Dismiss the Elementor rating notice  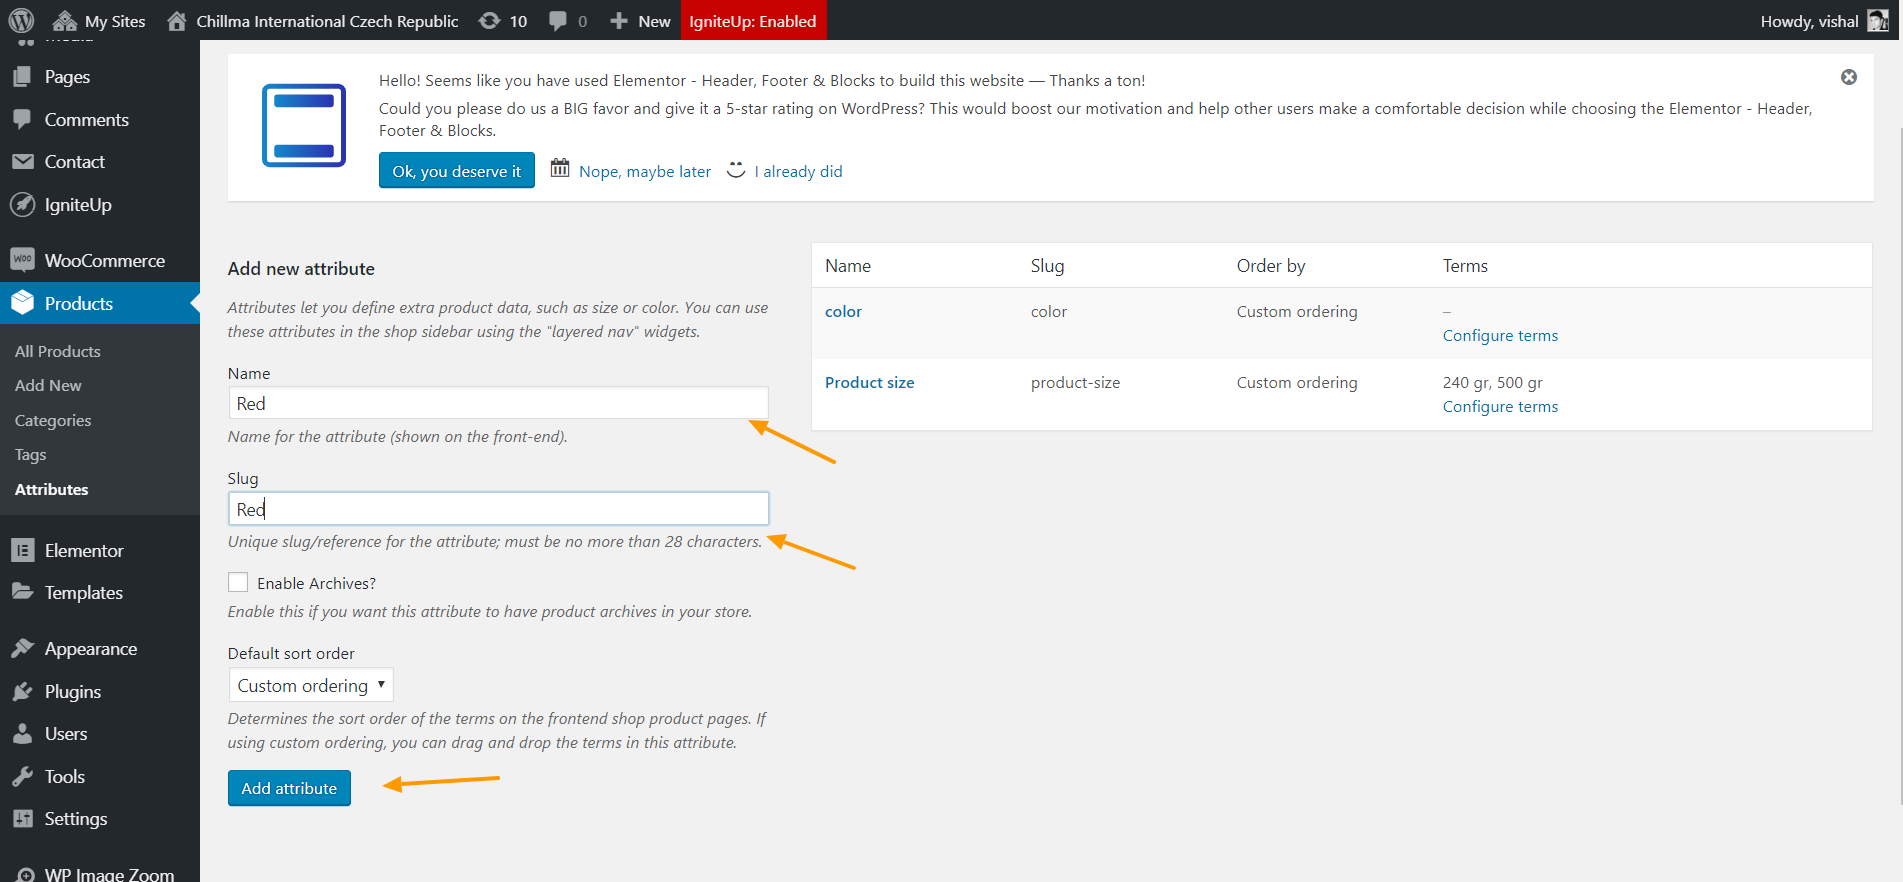pos(1849,77)
